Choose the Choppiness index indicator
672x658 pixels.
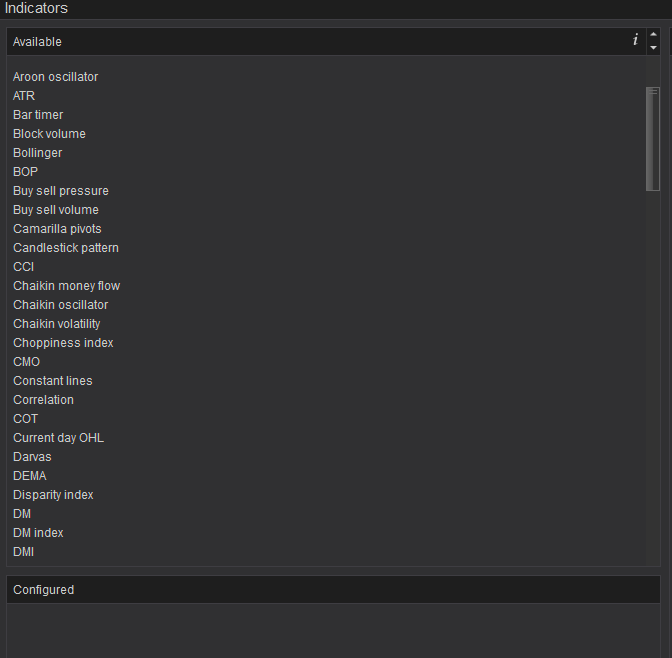pos(63,343)
